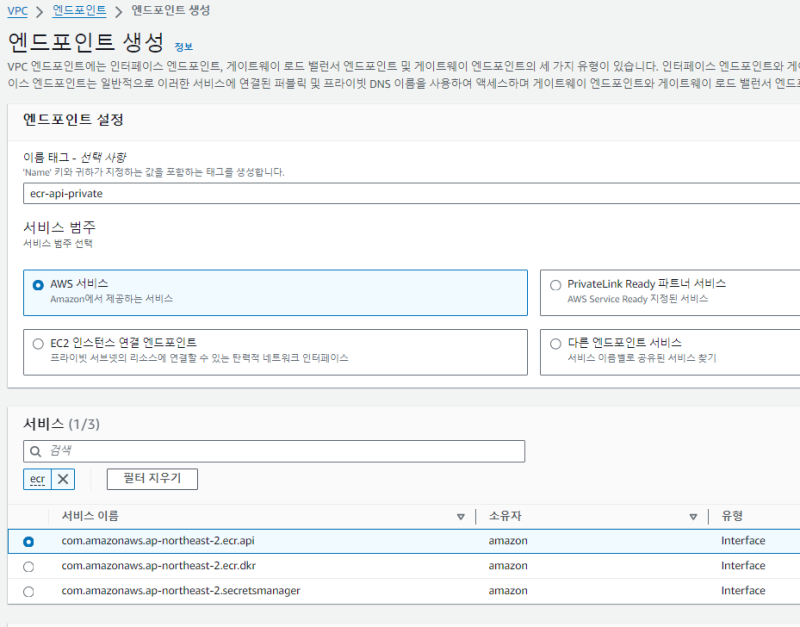Sort by 서비스 이름 column arrow
The height and width of the screenshot is (627, 800).
click(460, 517)
